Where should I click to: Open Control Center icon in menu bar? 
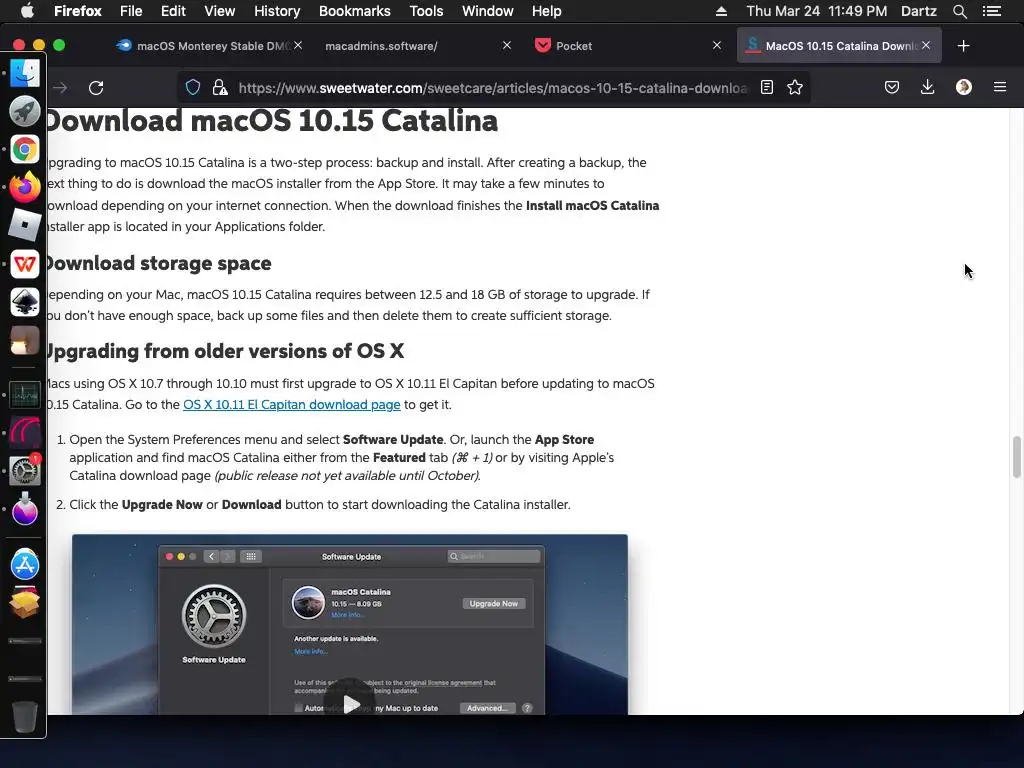tap(992, 11)
